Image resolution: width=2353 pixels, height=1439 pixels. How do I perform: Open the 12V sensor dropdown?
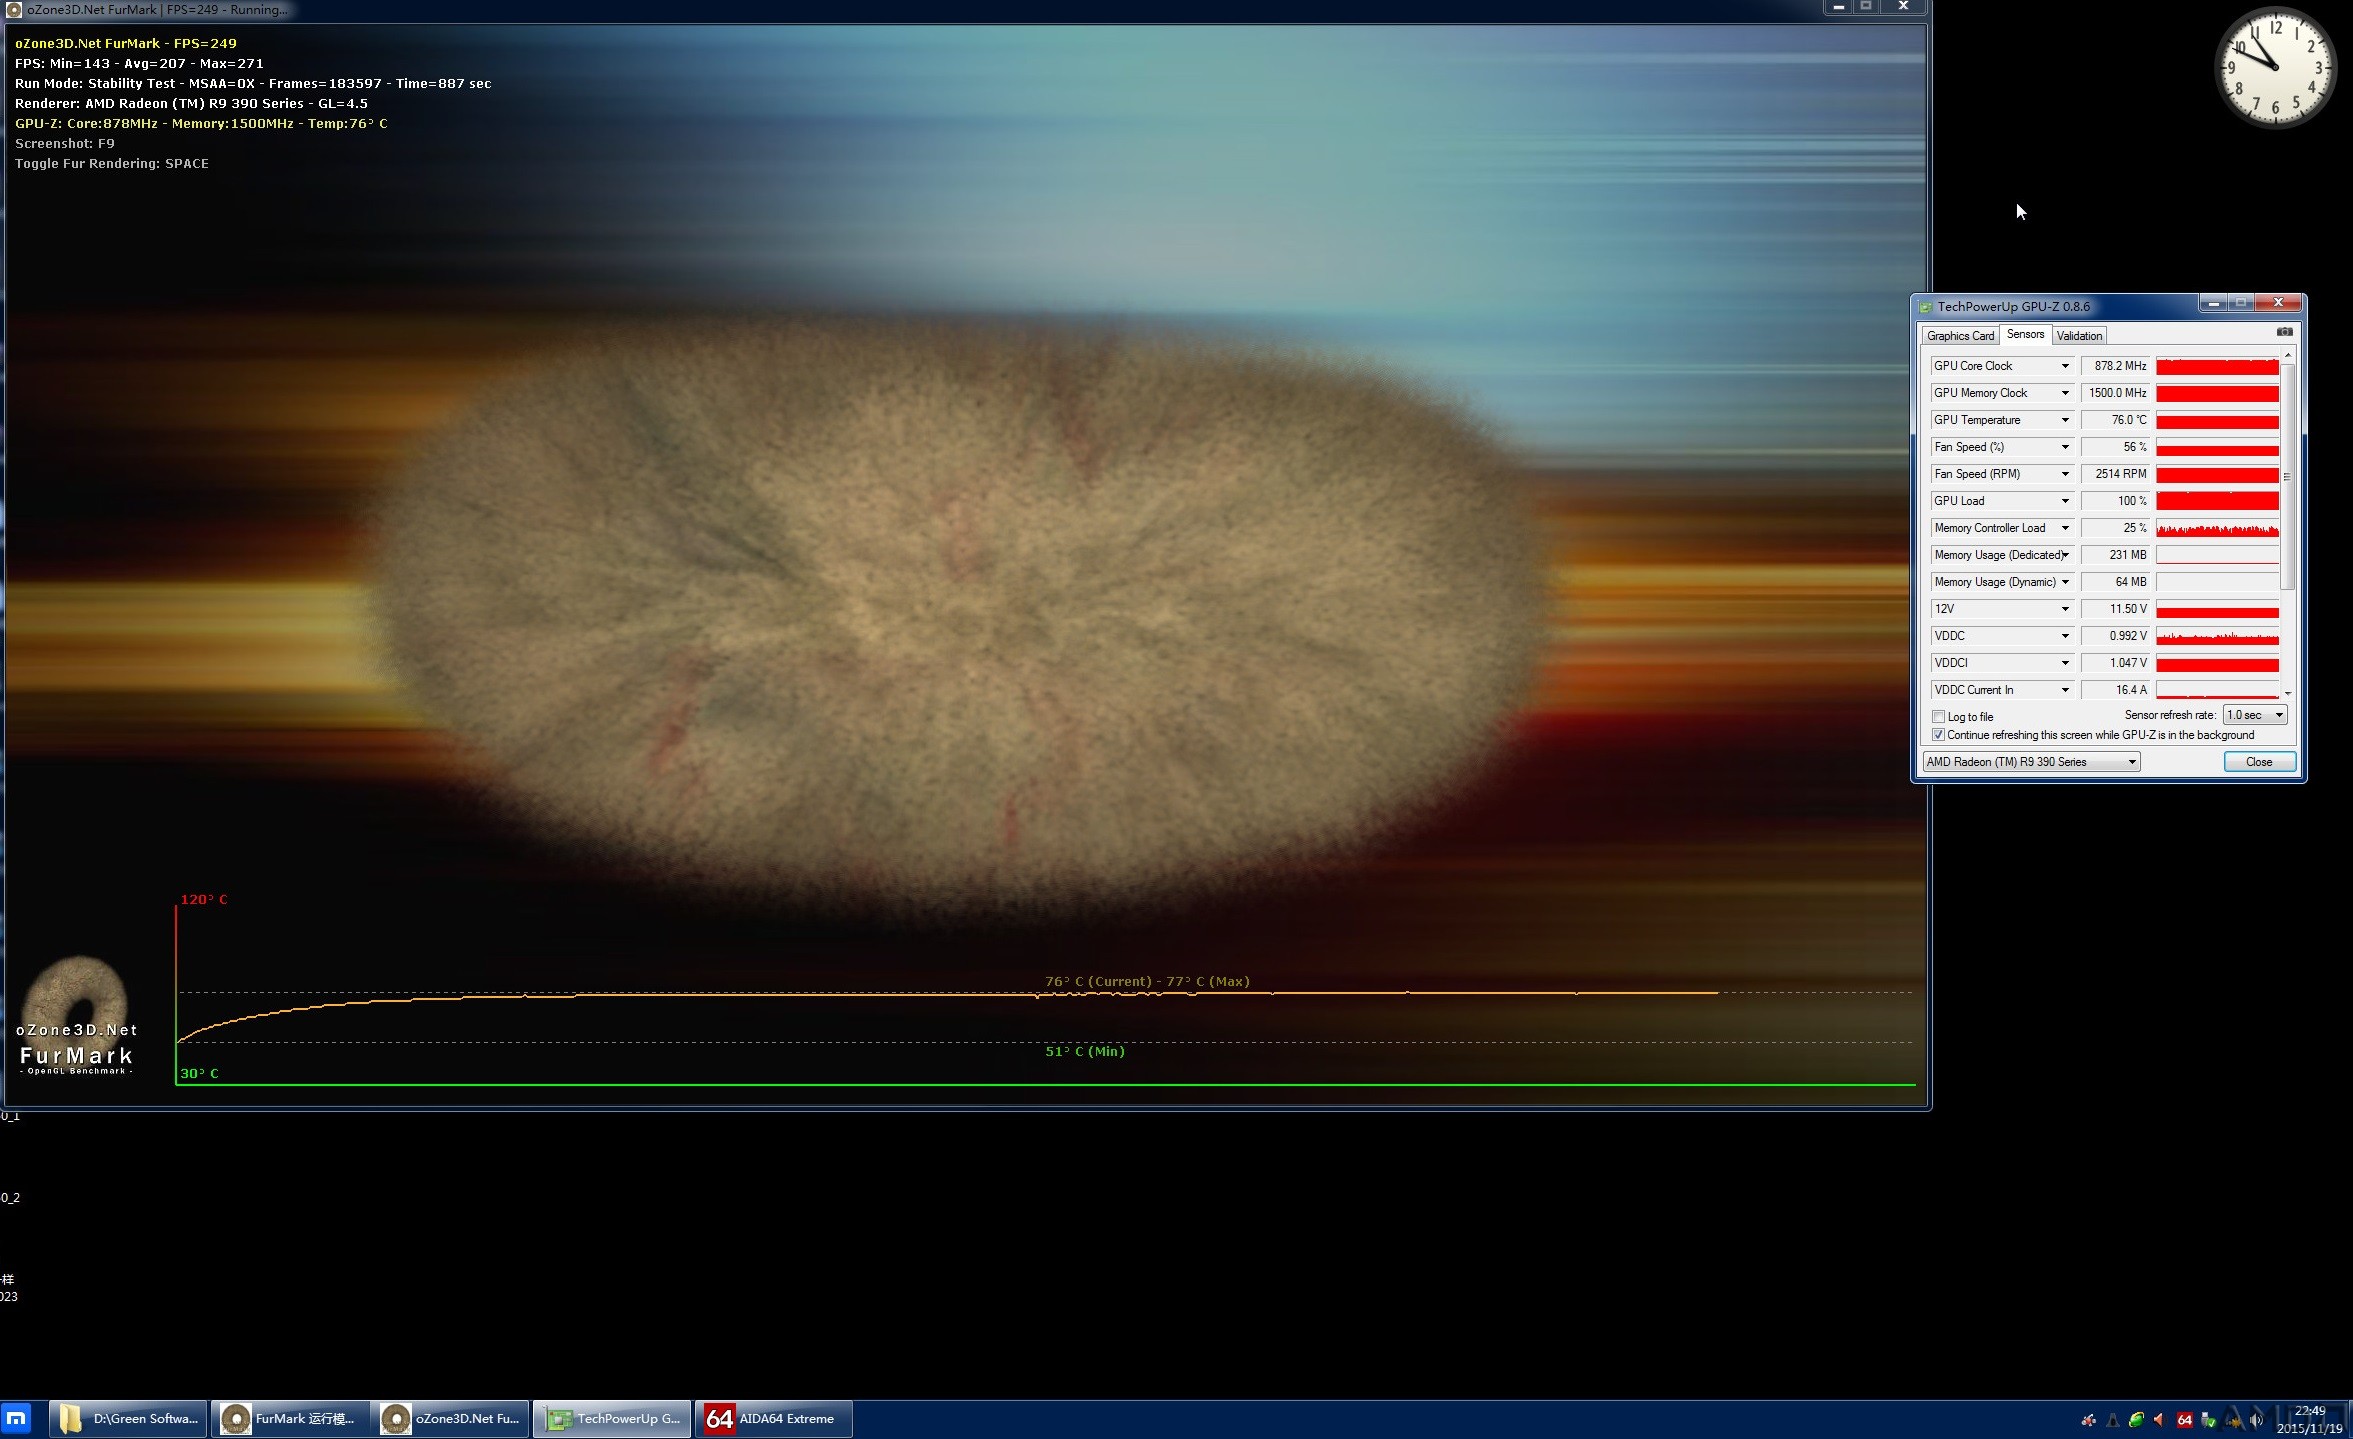tap(2065, 609)
